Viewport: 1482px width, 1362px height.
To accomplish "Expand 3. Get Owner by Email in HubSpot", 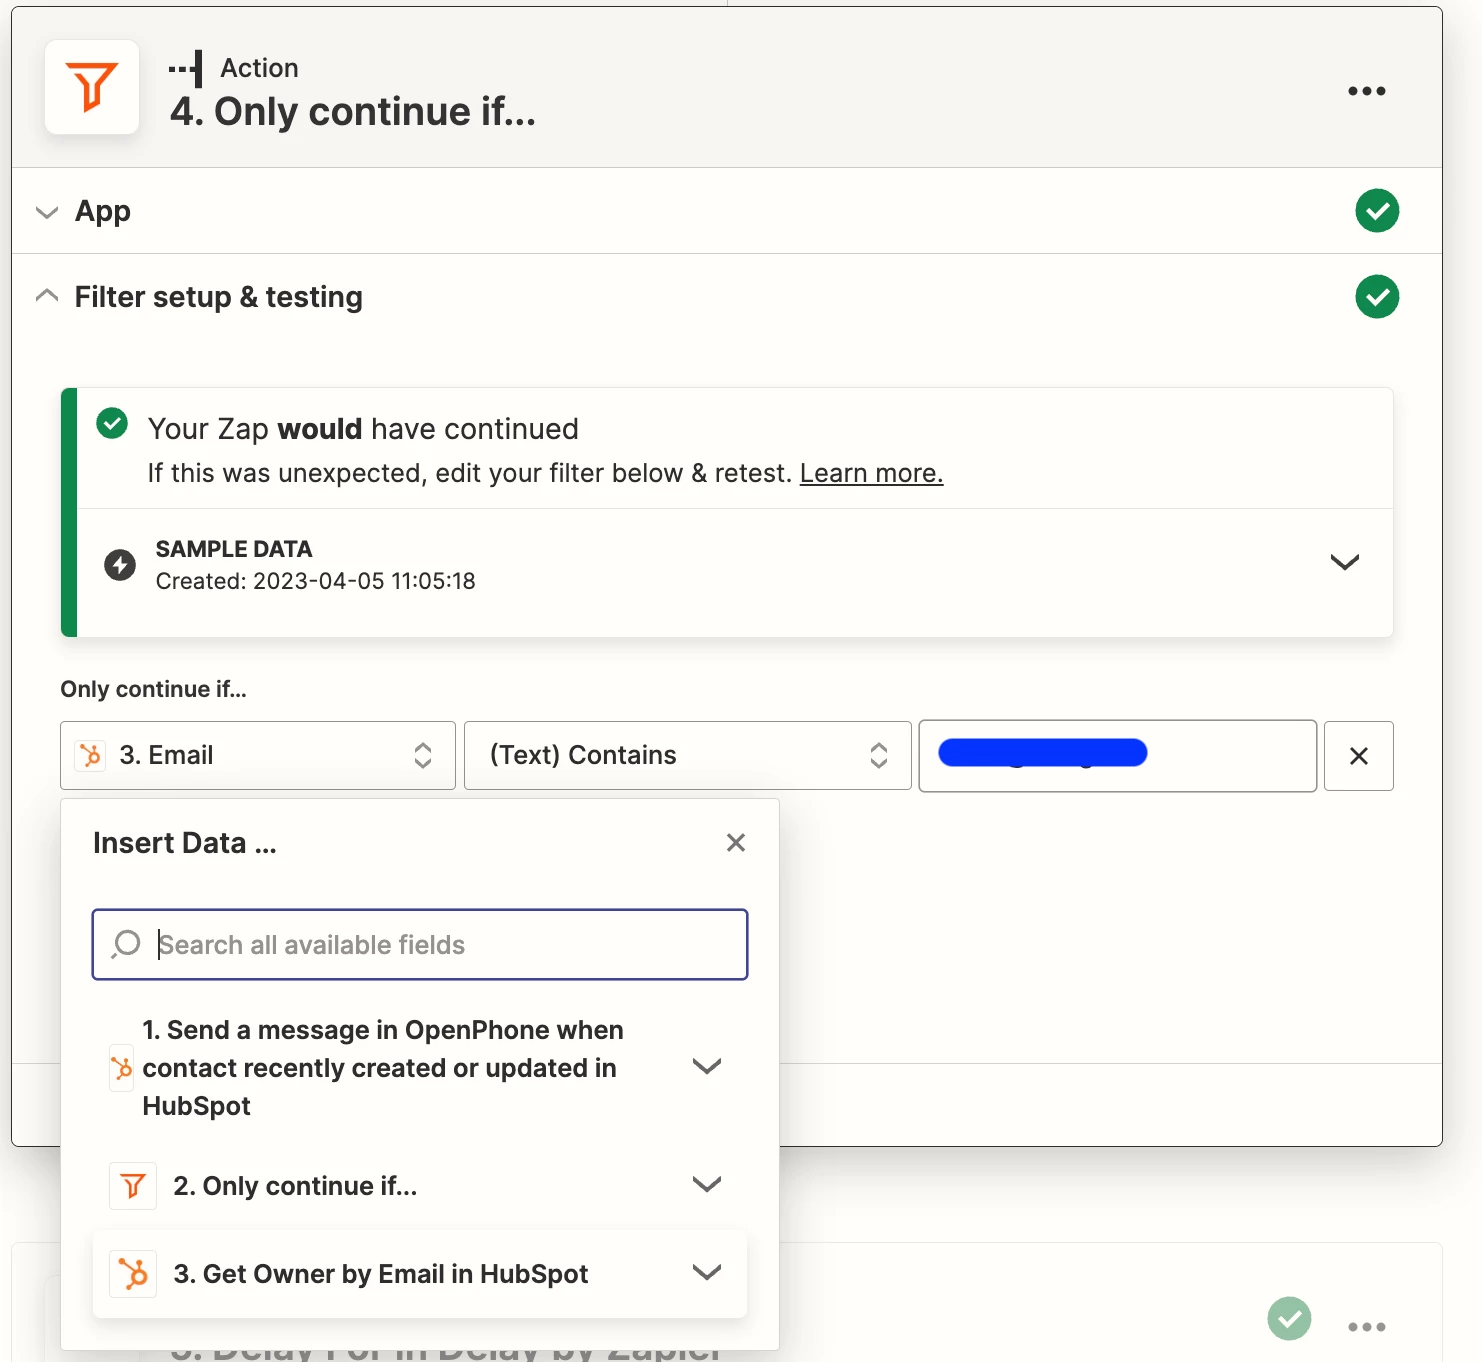I will (707, 1273).
